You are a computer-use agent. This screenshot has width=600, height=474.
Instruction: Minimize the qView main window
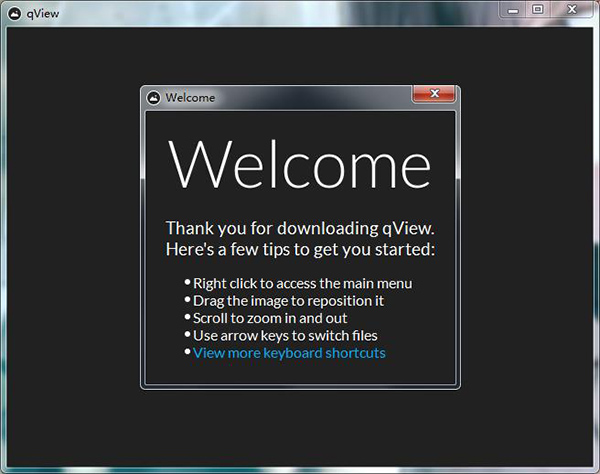tap(513, 10)
